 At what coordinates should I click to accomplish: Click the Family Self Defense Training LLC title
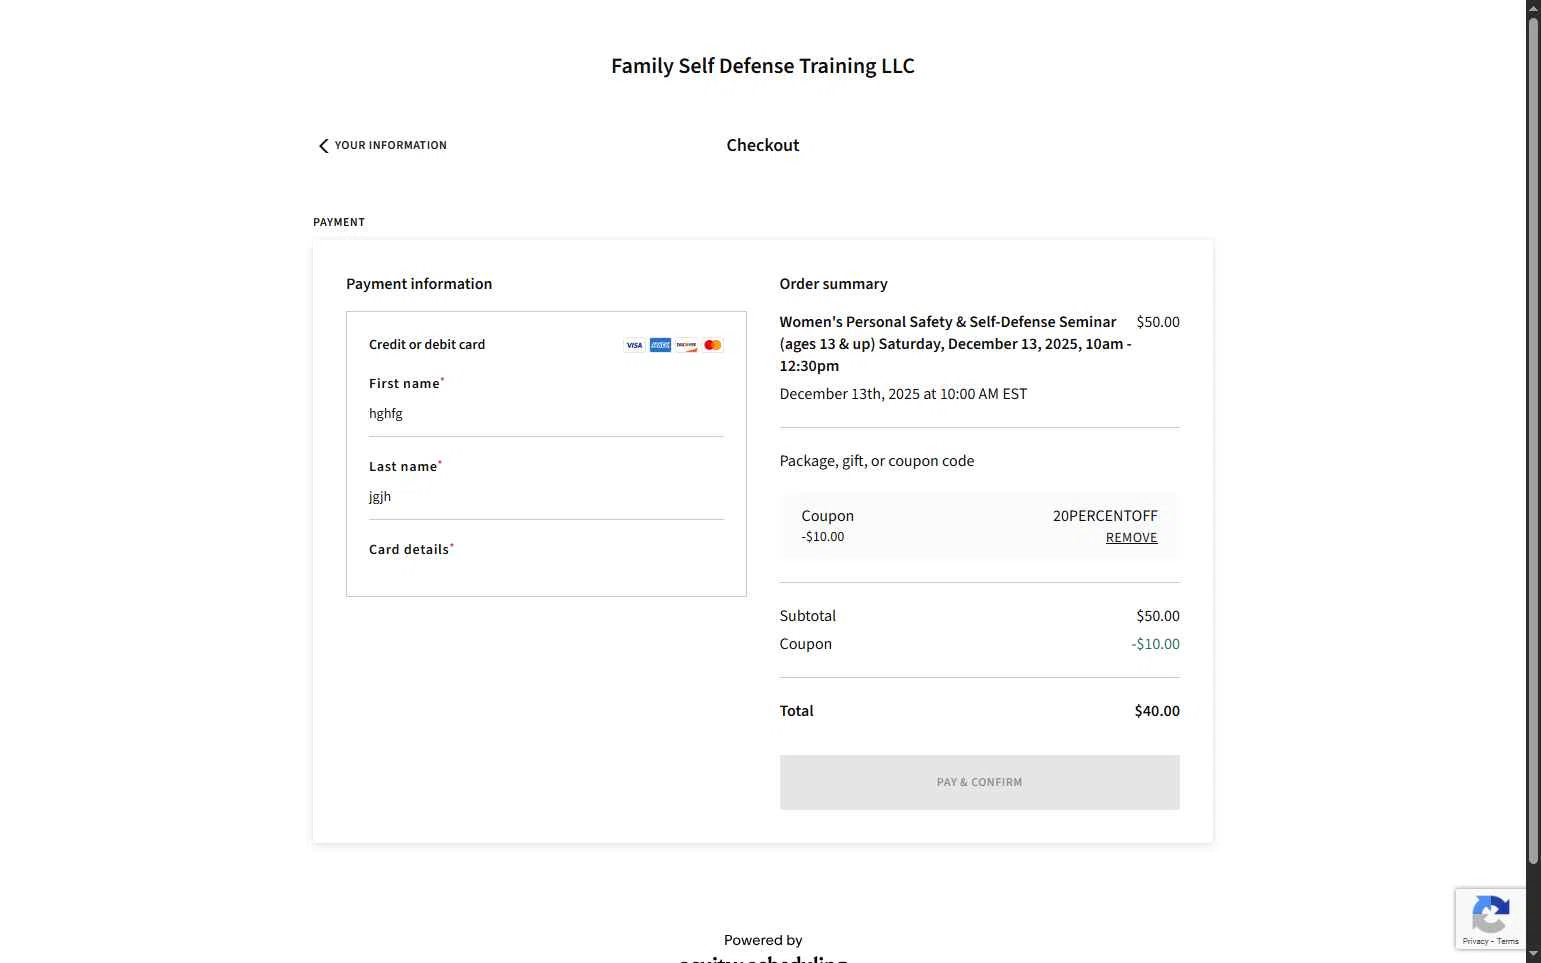763,66
